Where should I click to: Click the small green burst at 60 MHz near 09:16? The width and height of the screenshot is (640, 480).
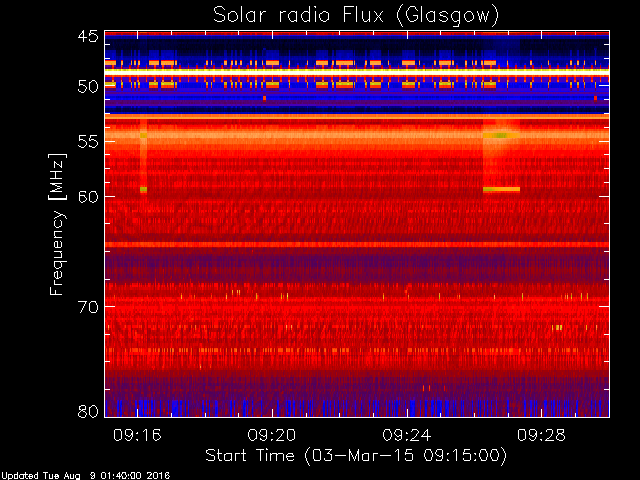tap(143, 189)
